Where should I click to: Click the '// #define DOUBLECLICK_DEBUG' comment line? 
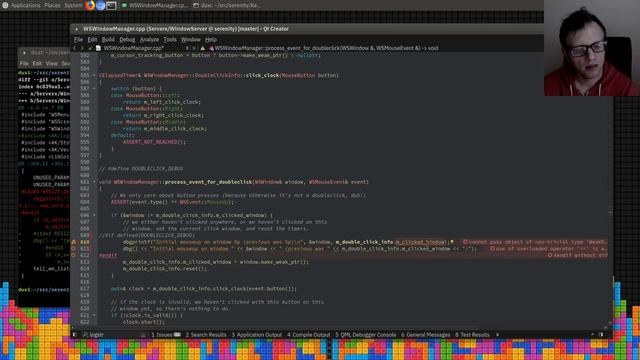(141, 169)
